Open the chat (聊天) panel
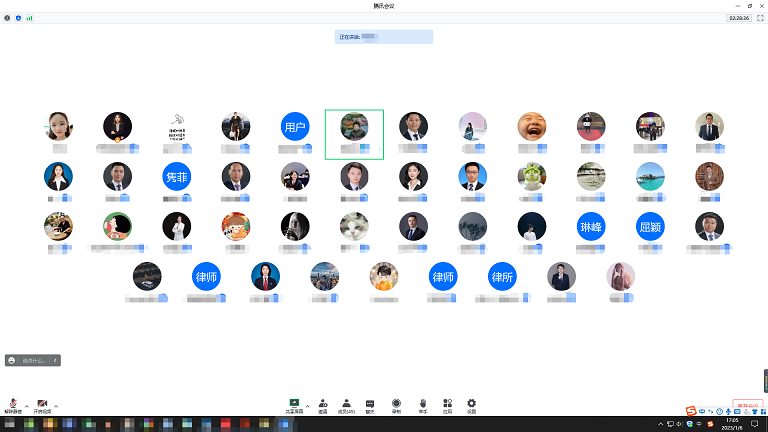Screen dimensions: 768x432 click(x=370, y=404)
